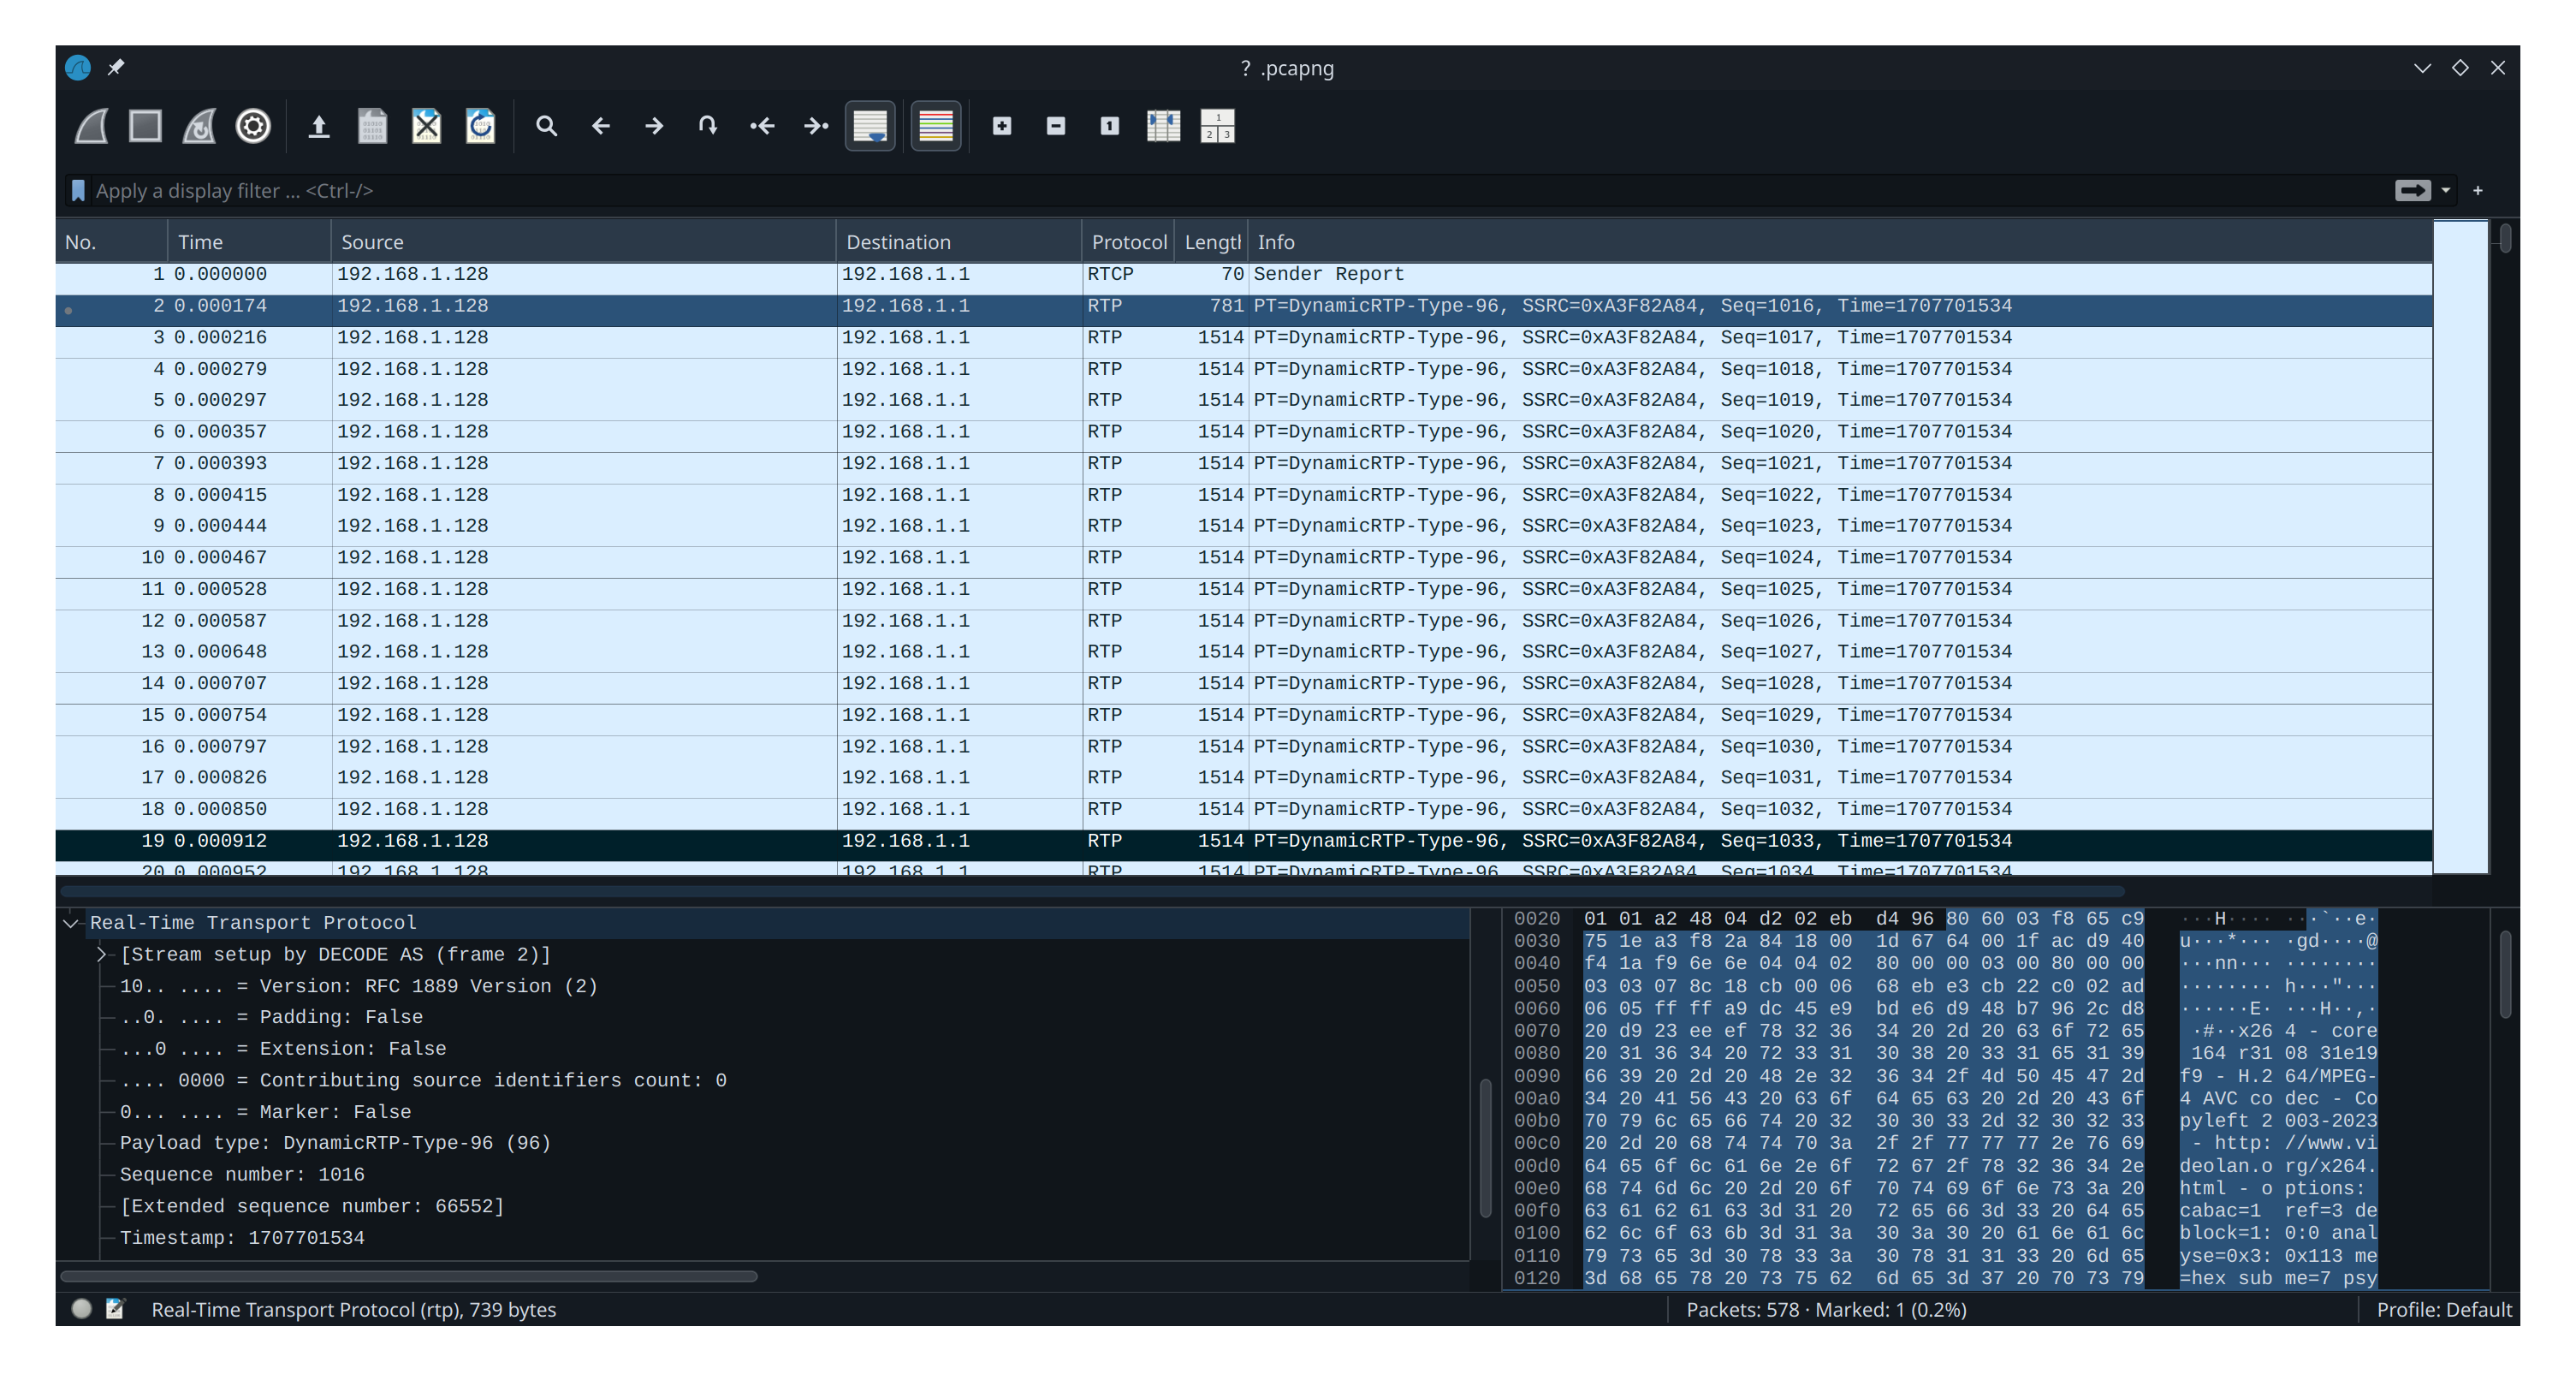Open expert information status circle

[x=82, y=1309]
